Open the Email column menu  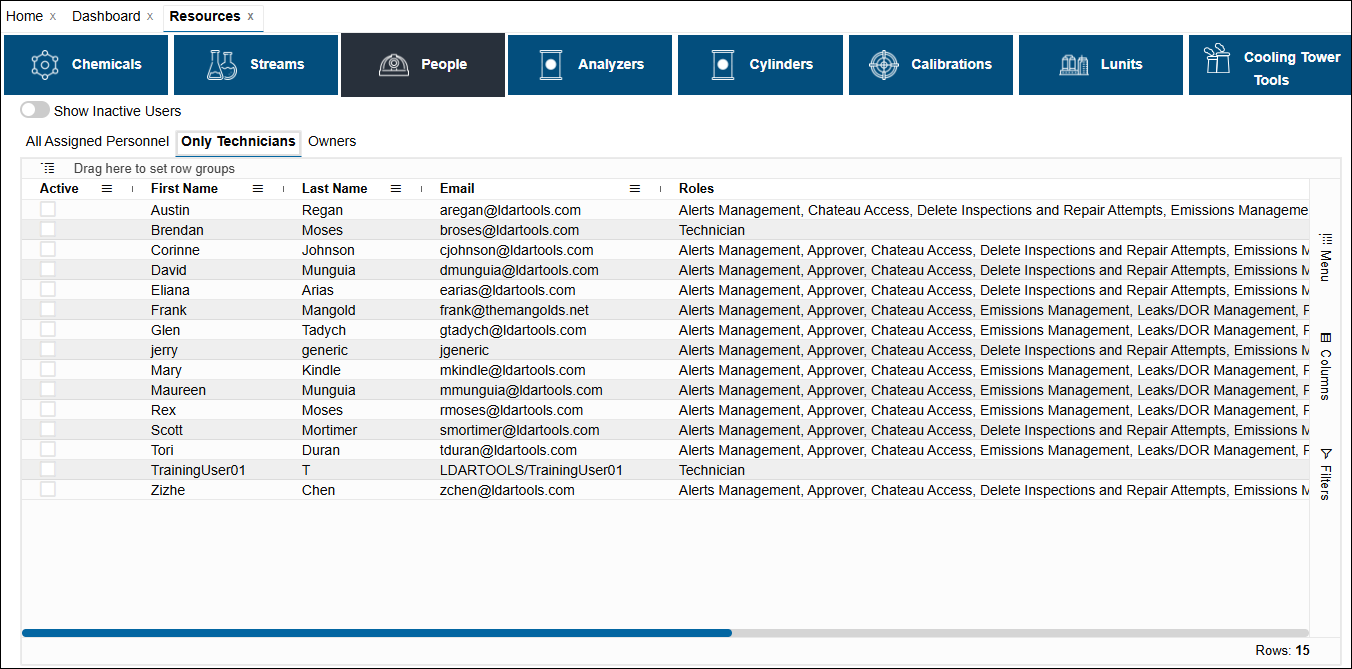tap(634, 188)
